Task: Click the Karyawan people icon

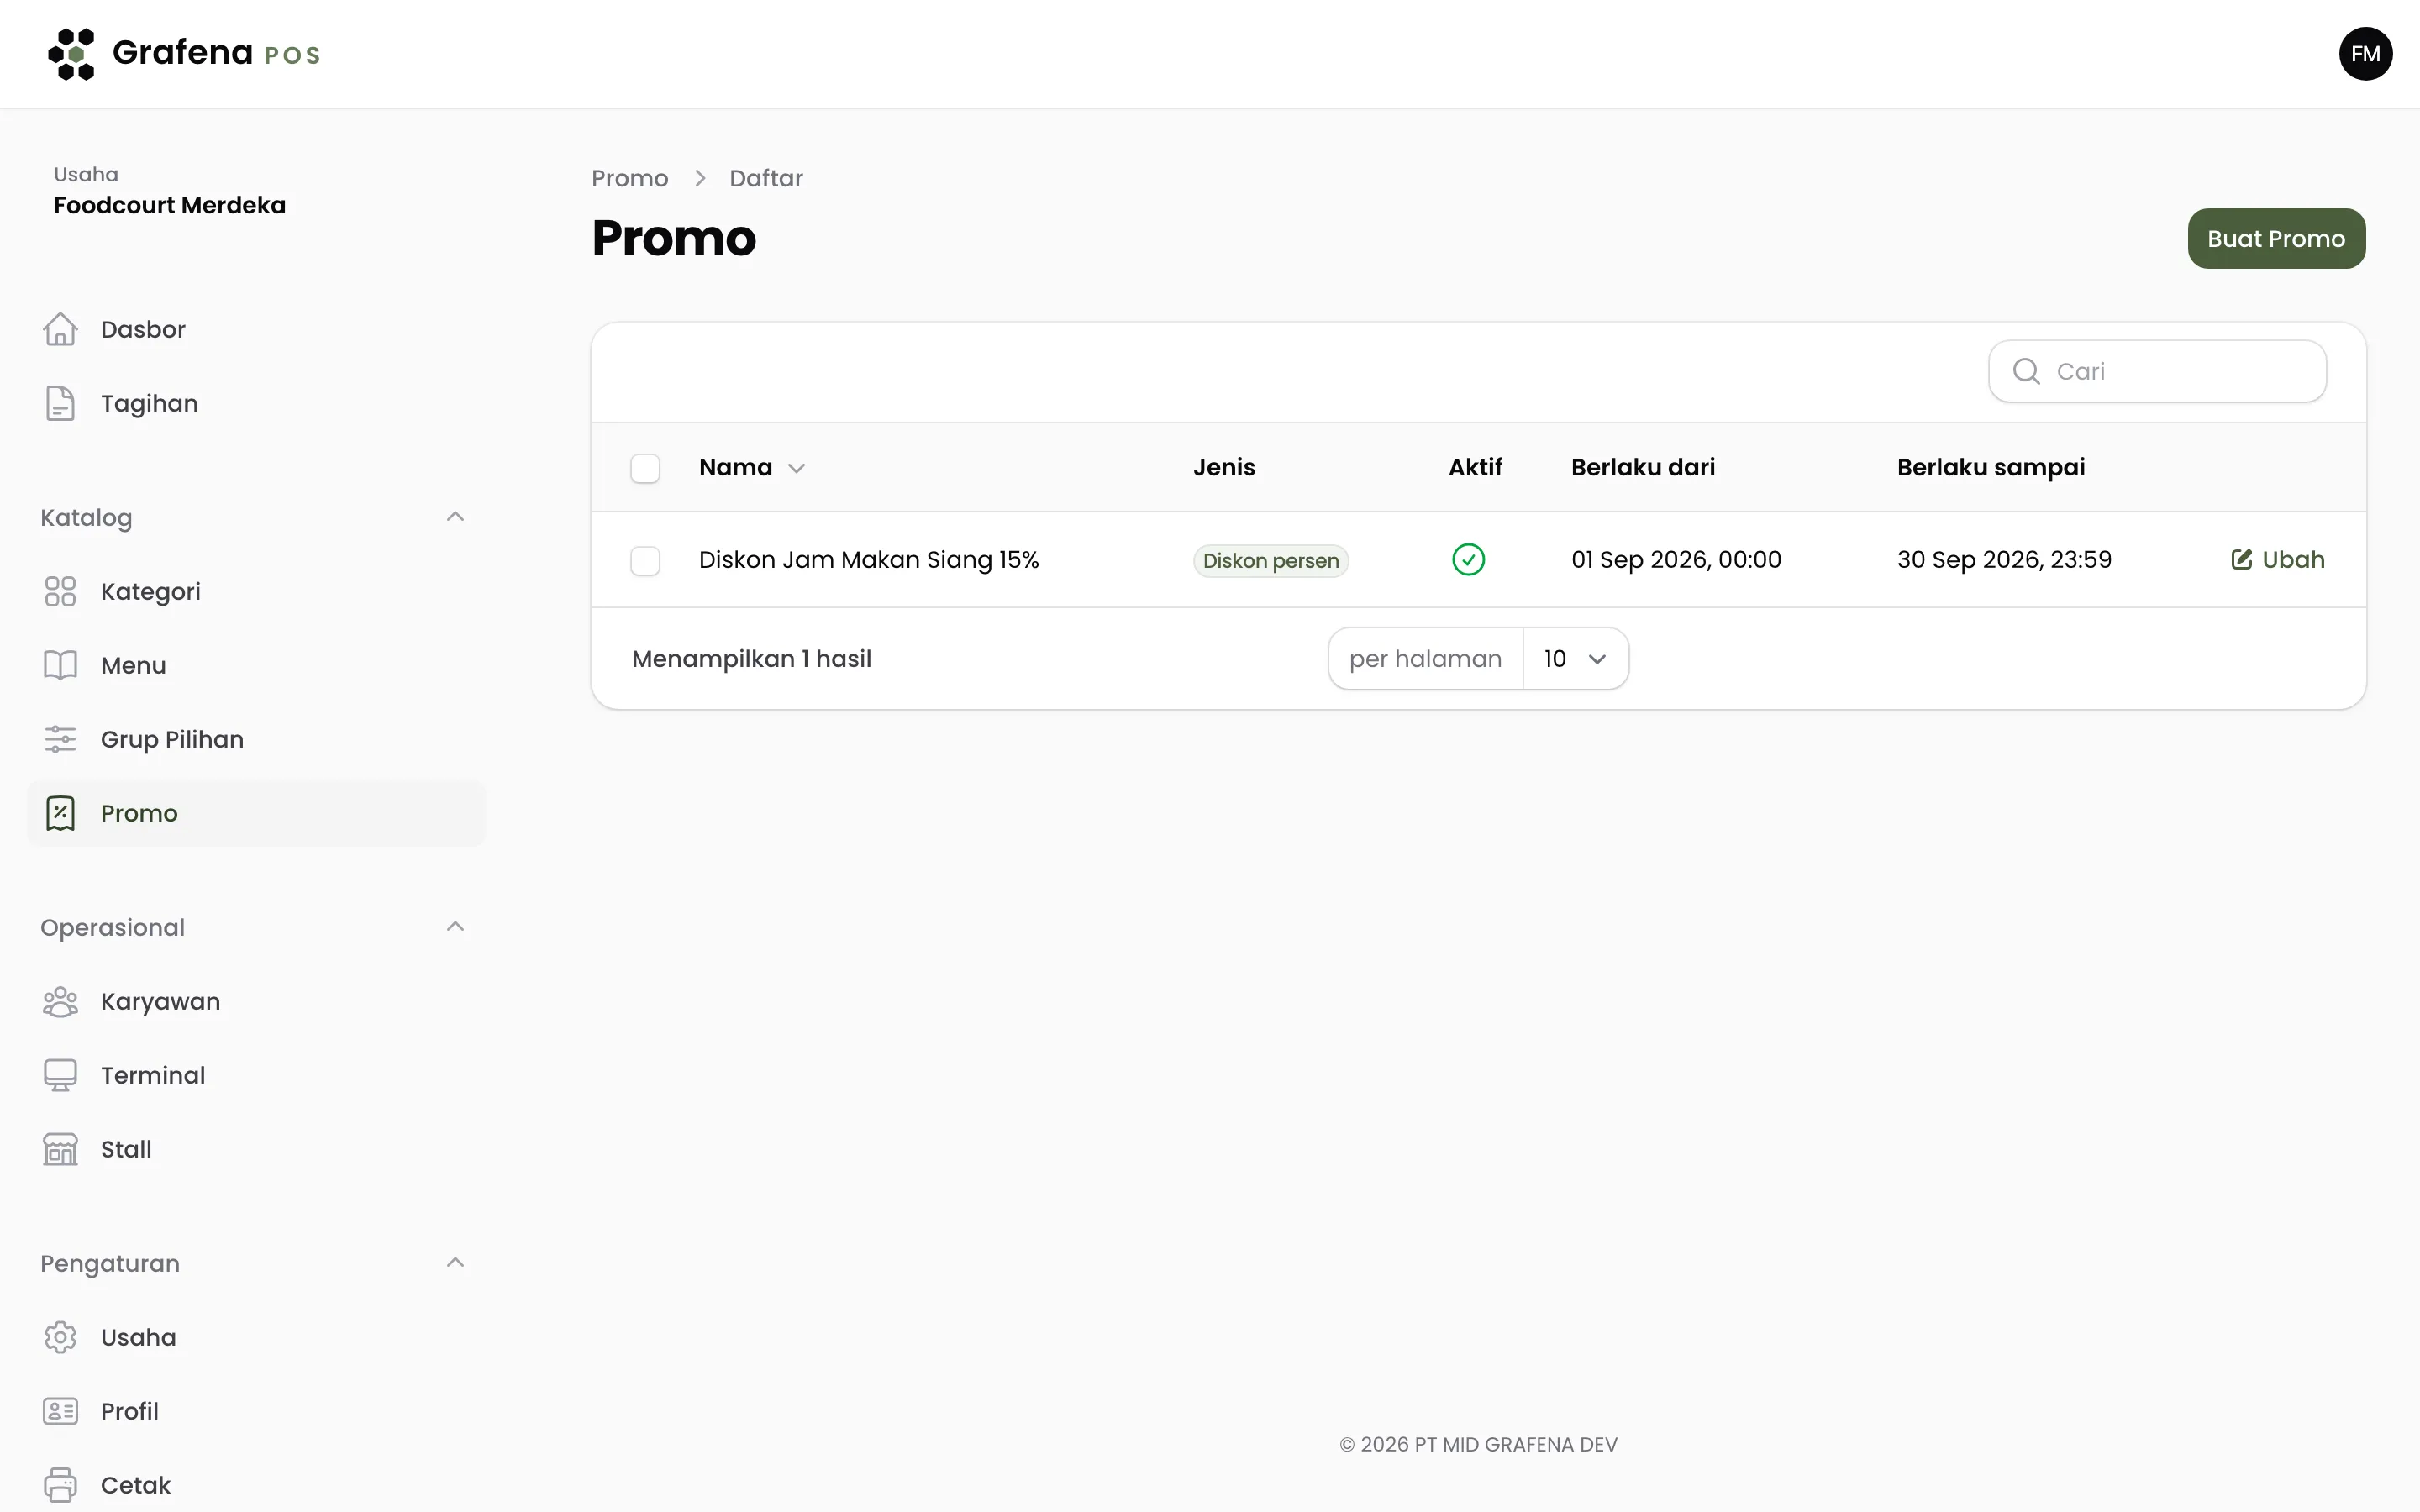Action: (x=60, y=1001)
